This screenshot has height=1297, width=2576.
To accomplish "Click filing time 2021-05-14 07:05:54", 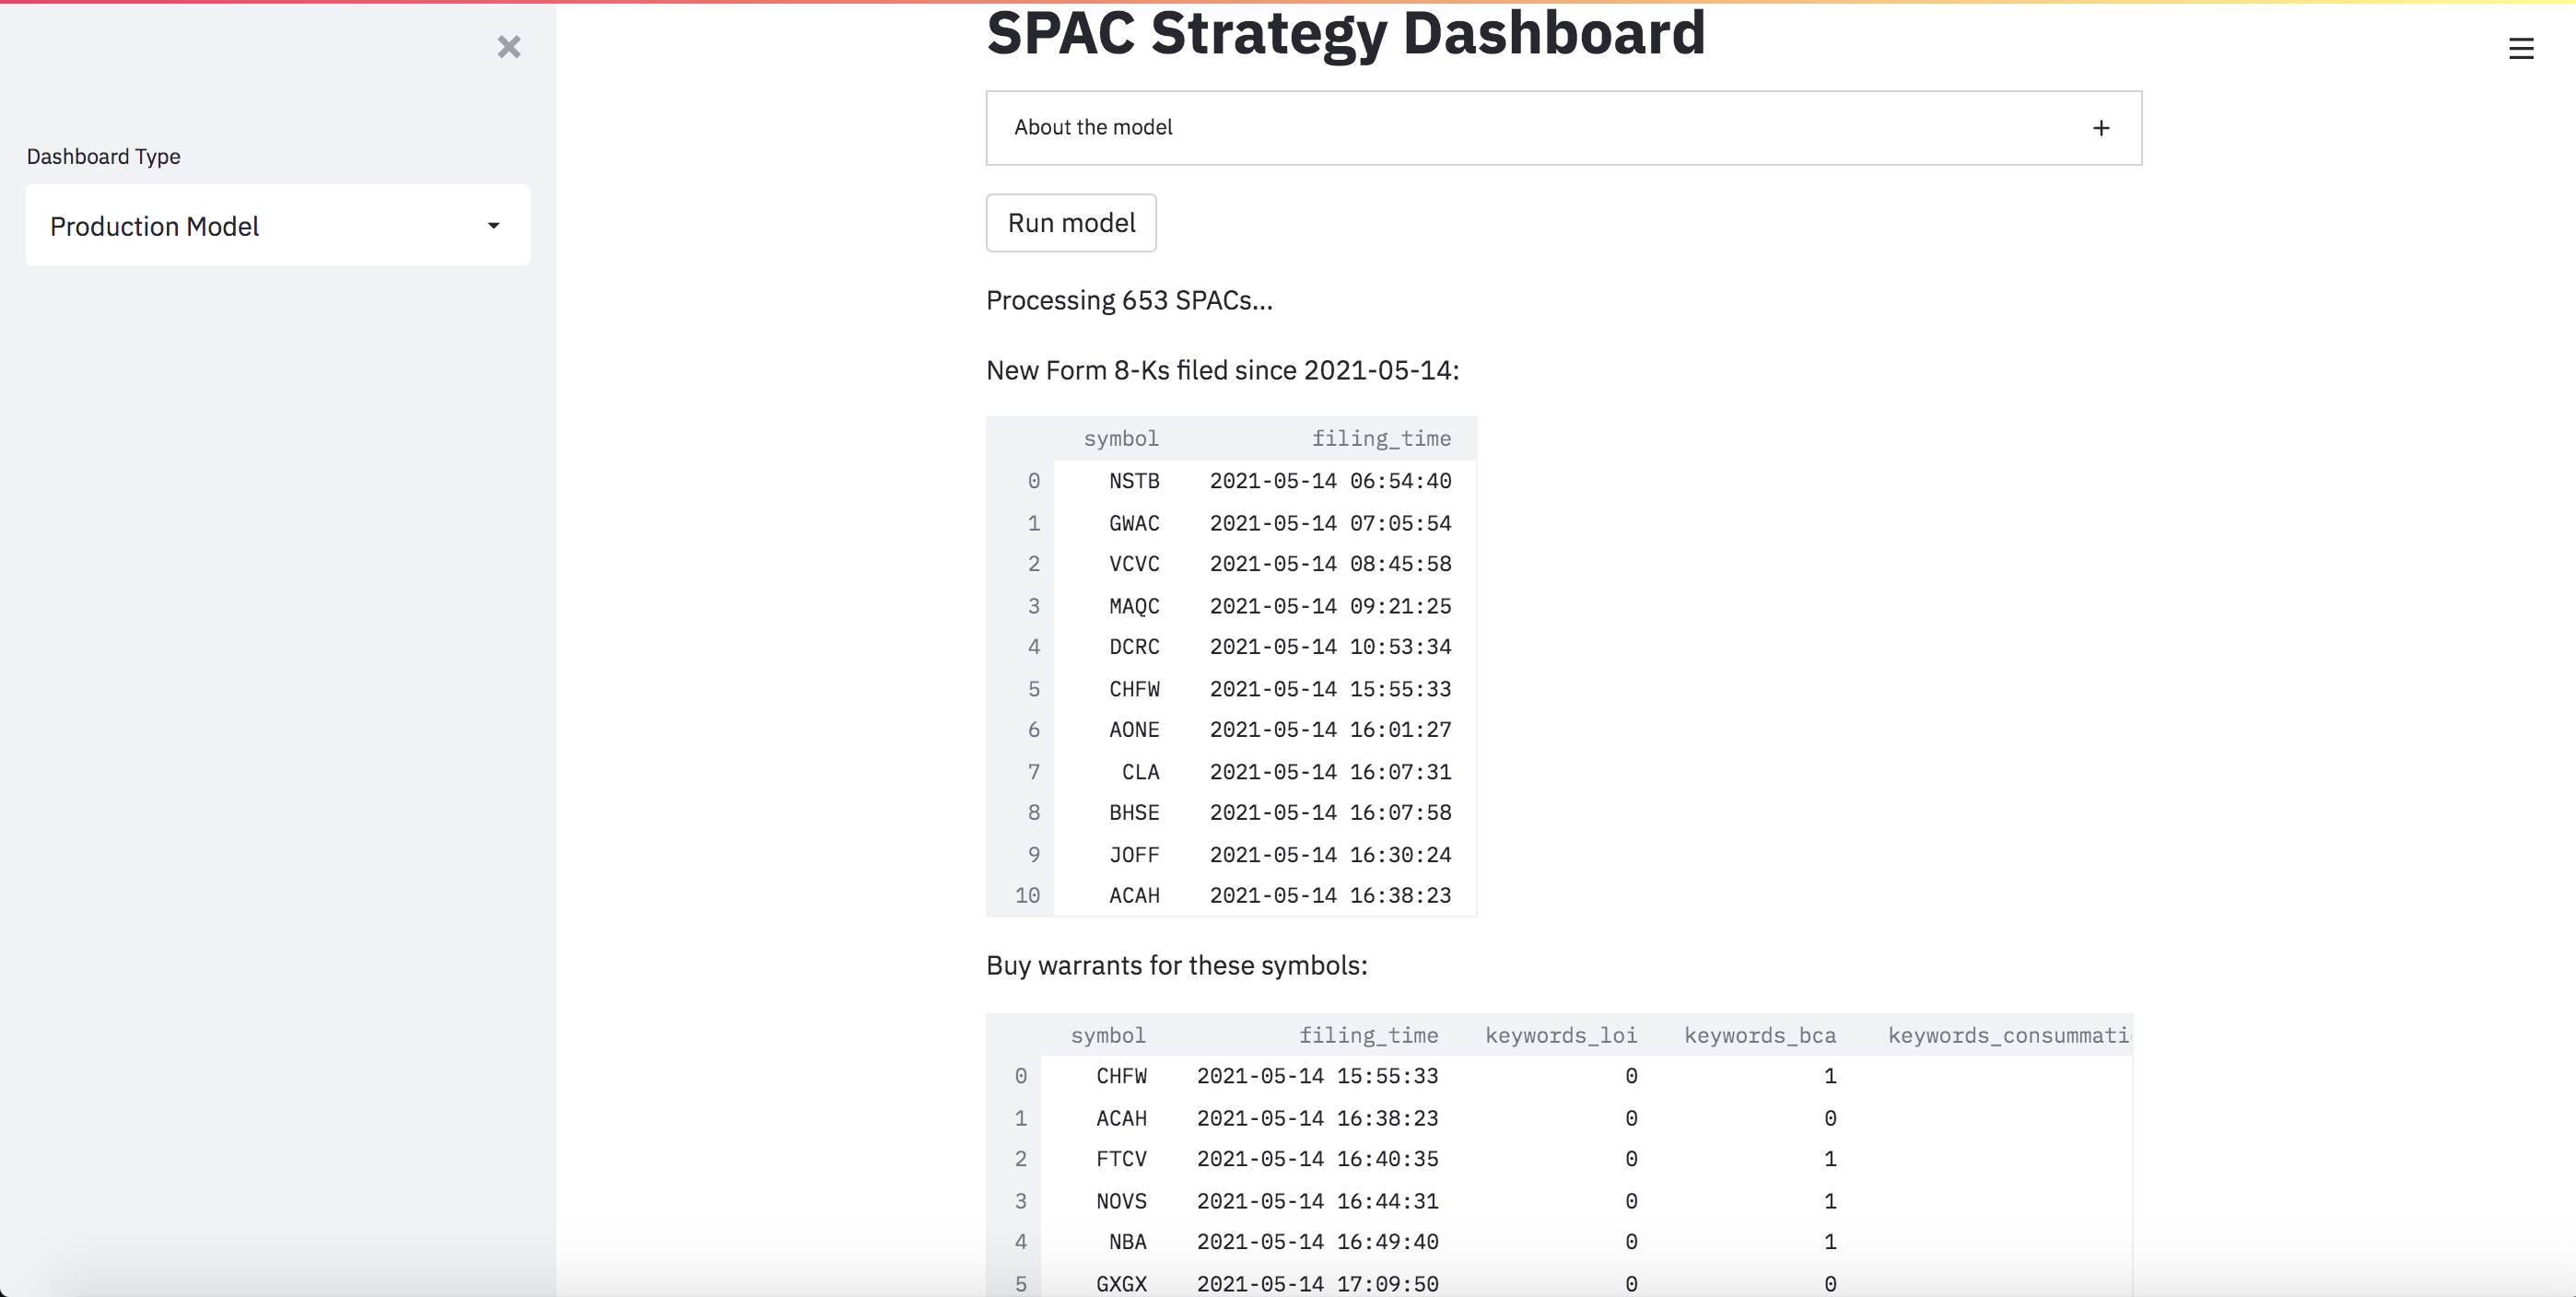I will click(1330, 523).
